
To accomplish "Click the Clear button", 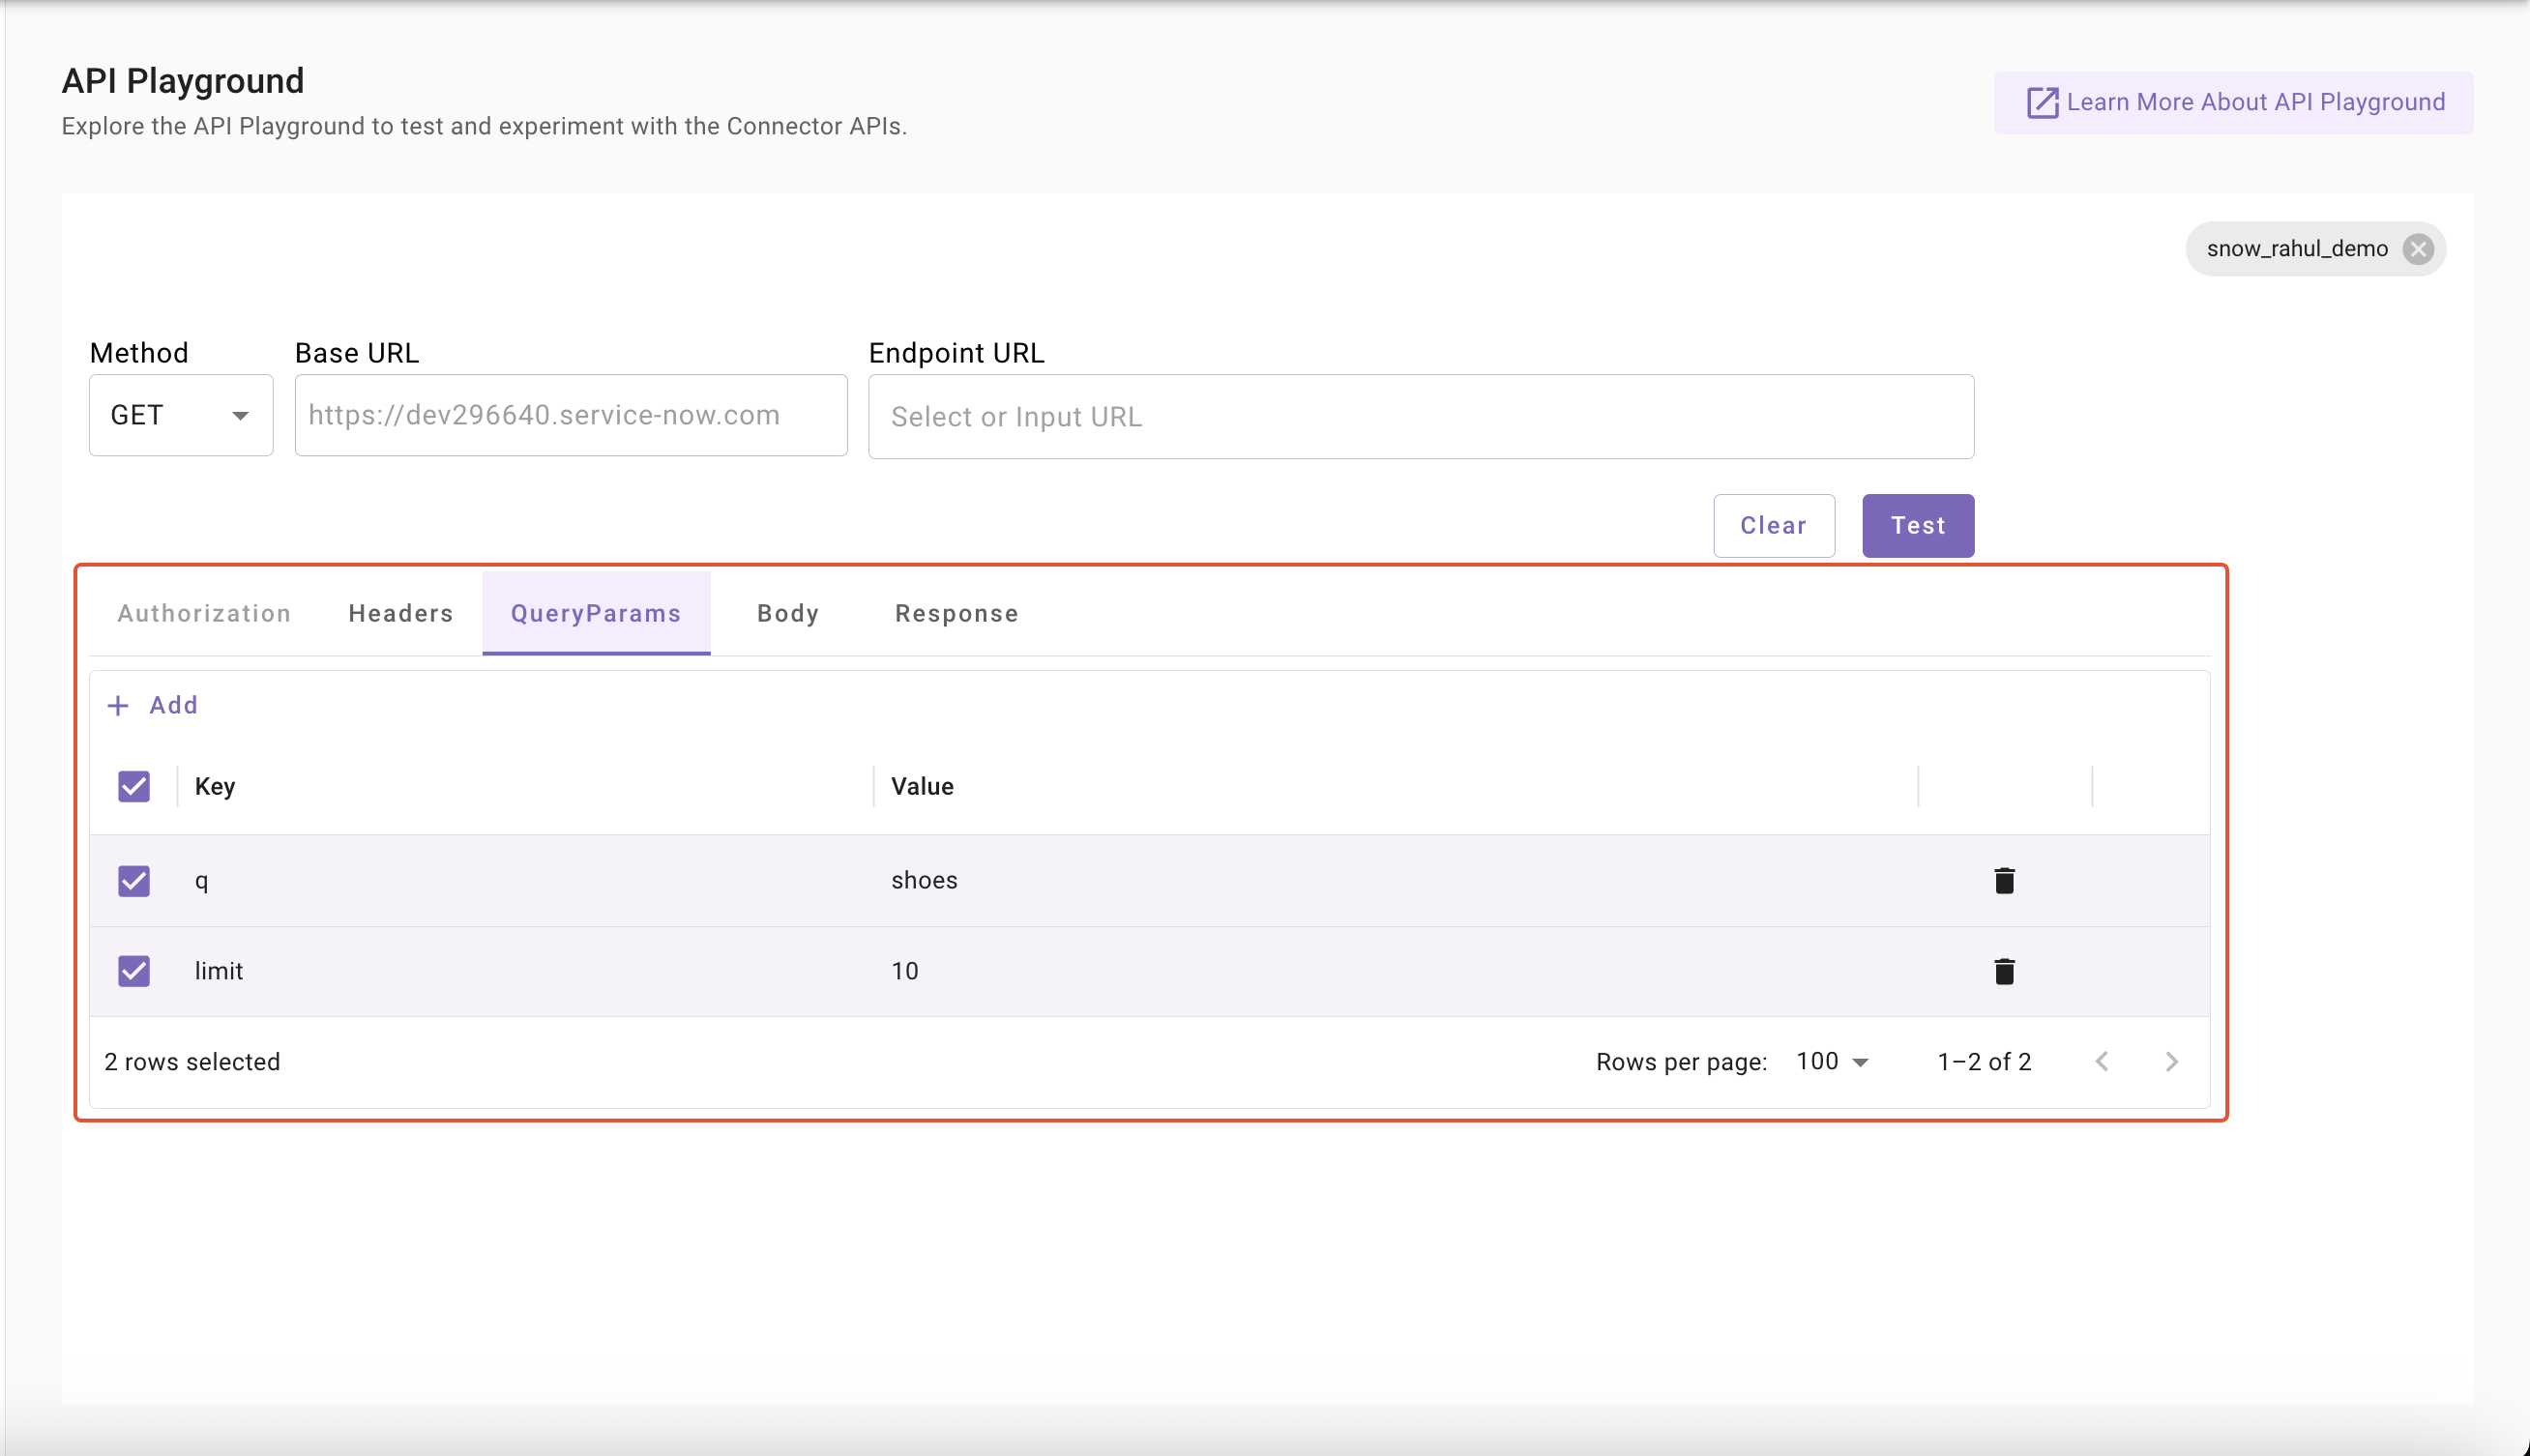I will coord(1774,526).
